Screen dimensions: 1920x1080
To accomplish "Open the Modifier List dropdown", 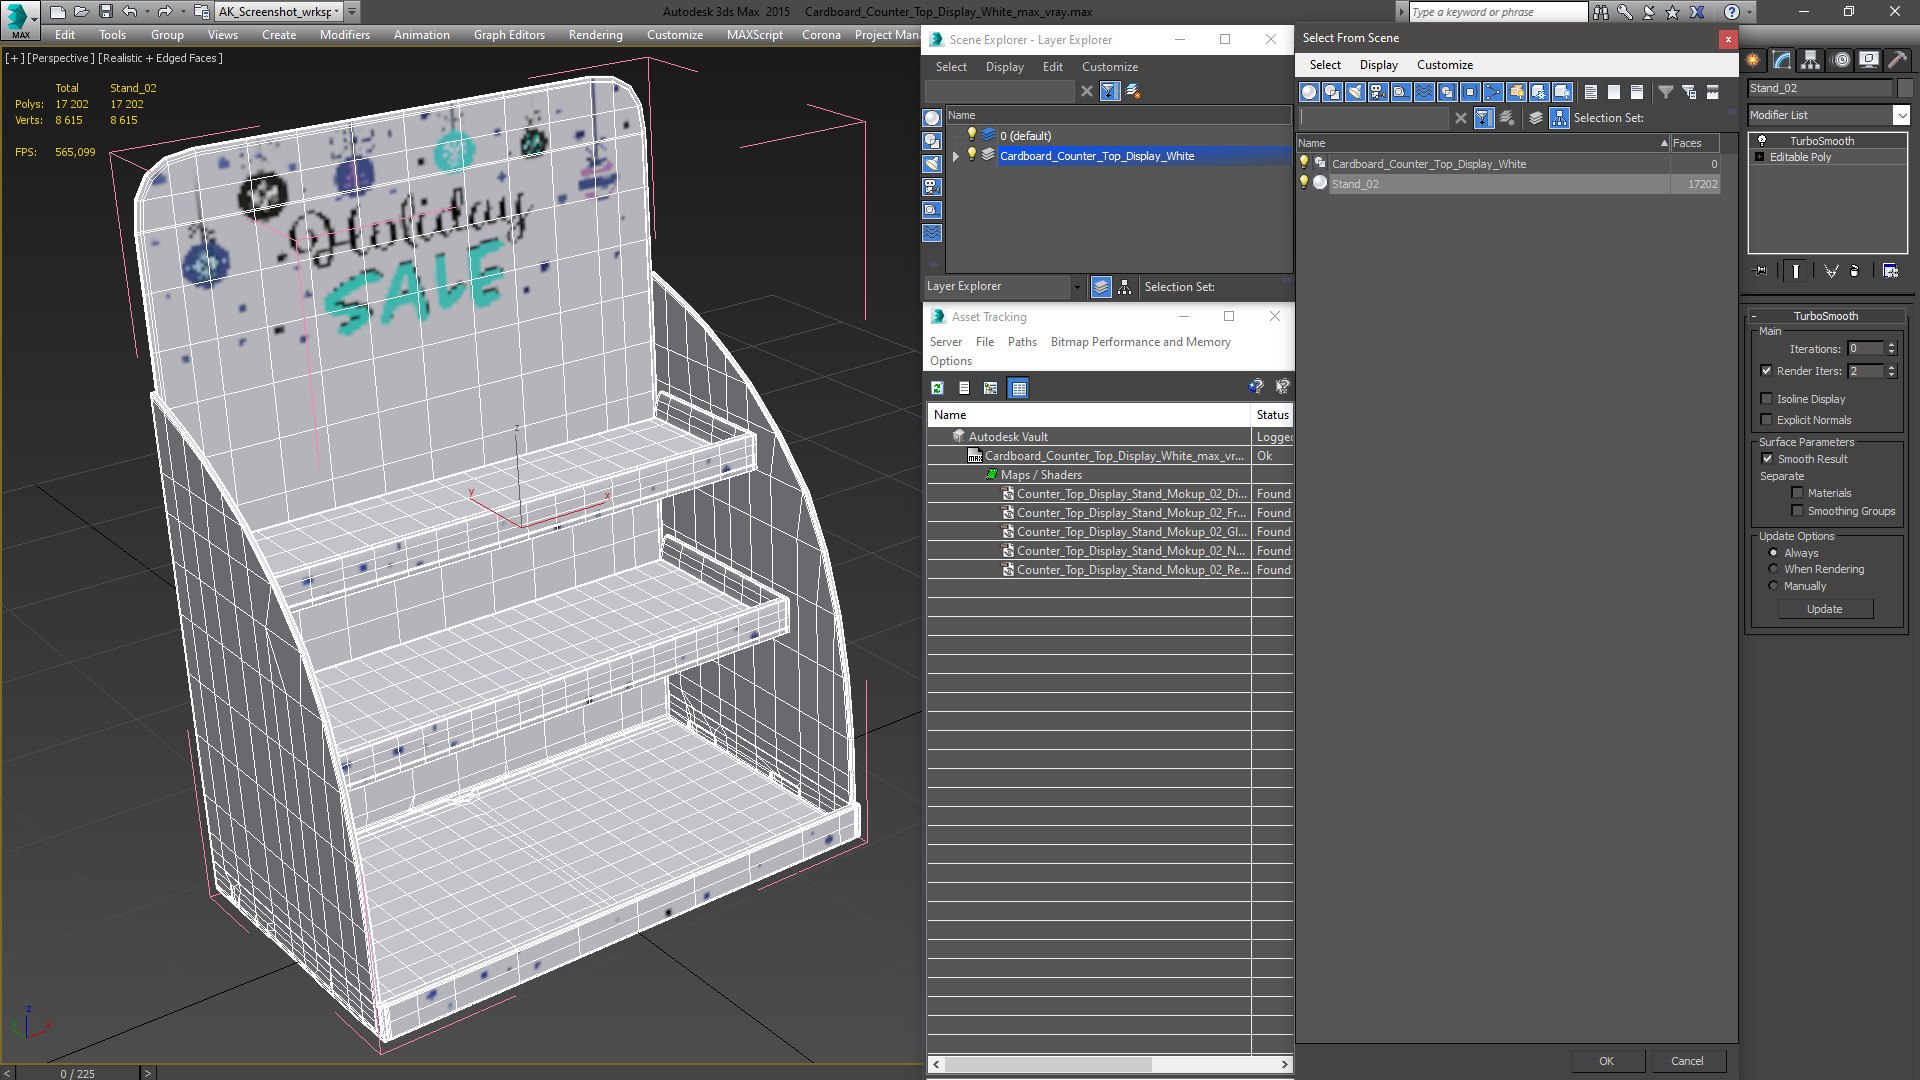I will (x=1901, y=115).
